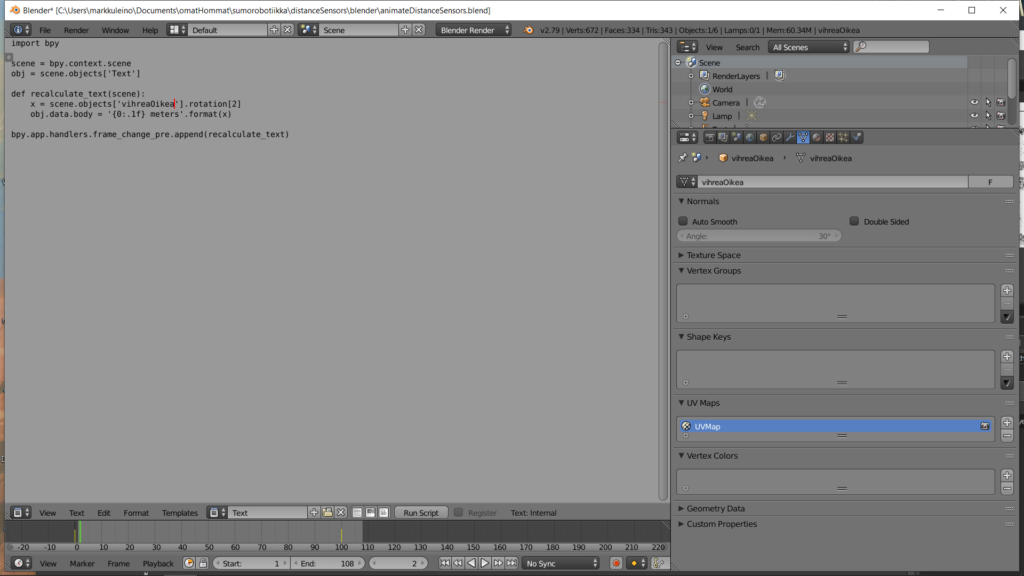Open the Object Constraints chain-link icon
Screen dimensions: 1024x576
coord(777,137)
